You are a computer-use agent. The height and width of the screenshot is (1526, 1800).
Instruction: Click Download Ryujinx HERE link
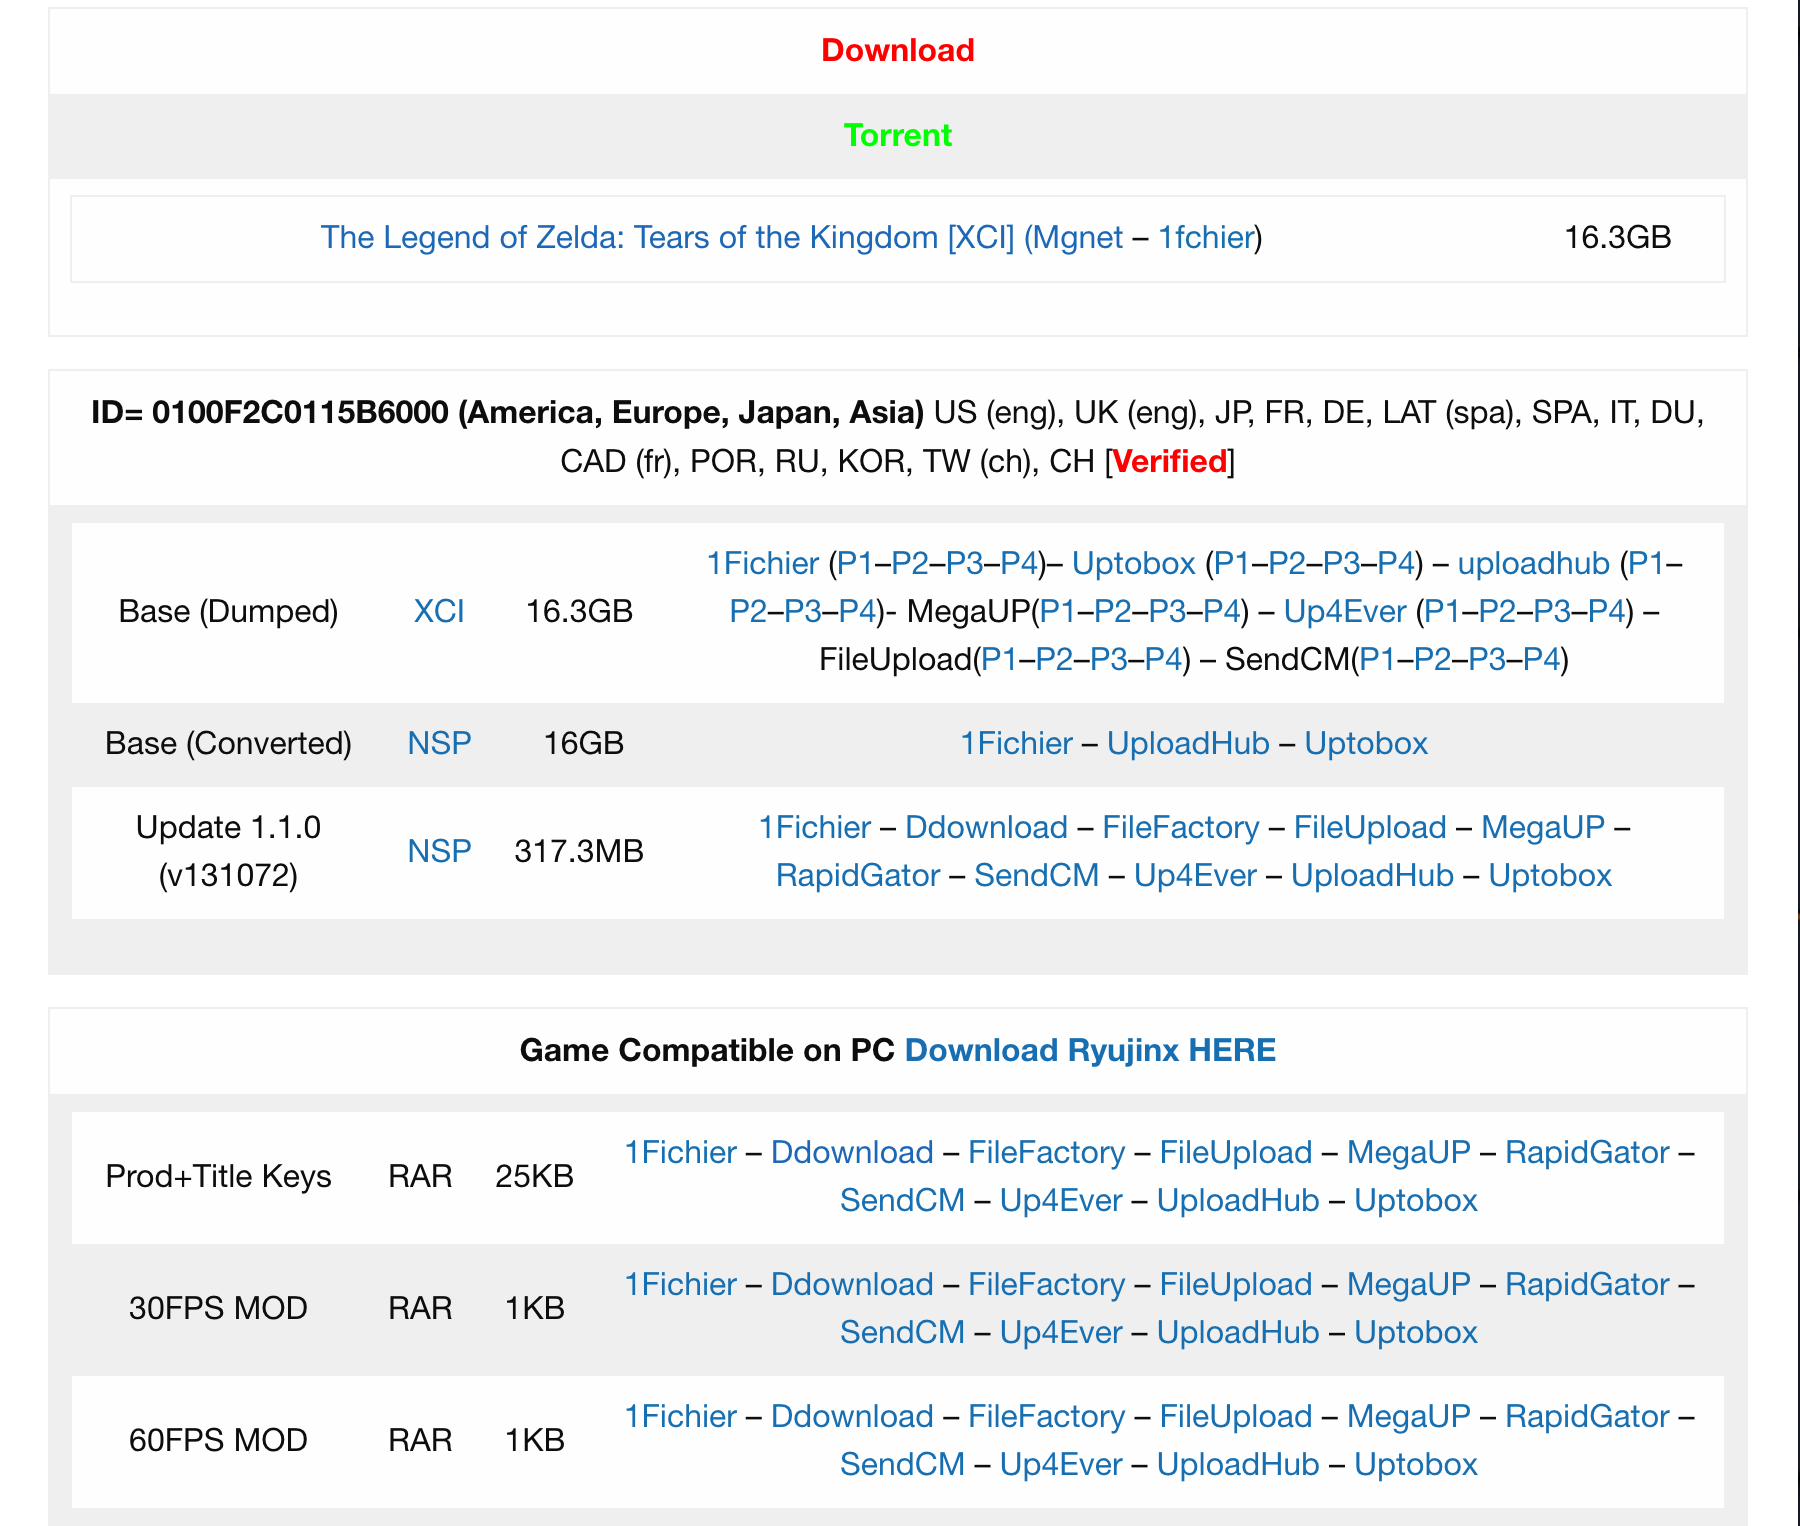[1090, 1050]
